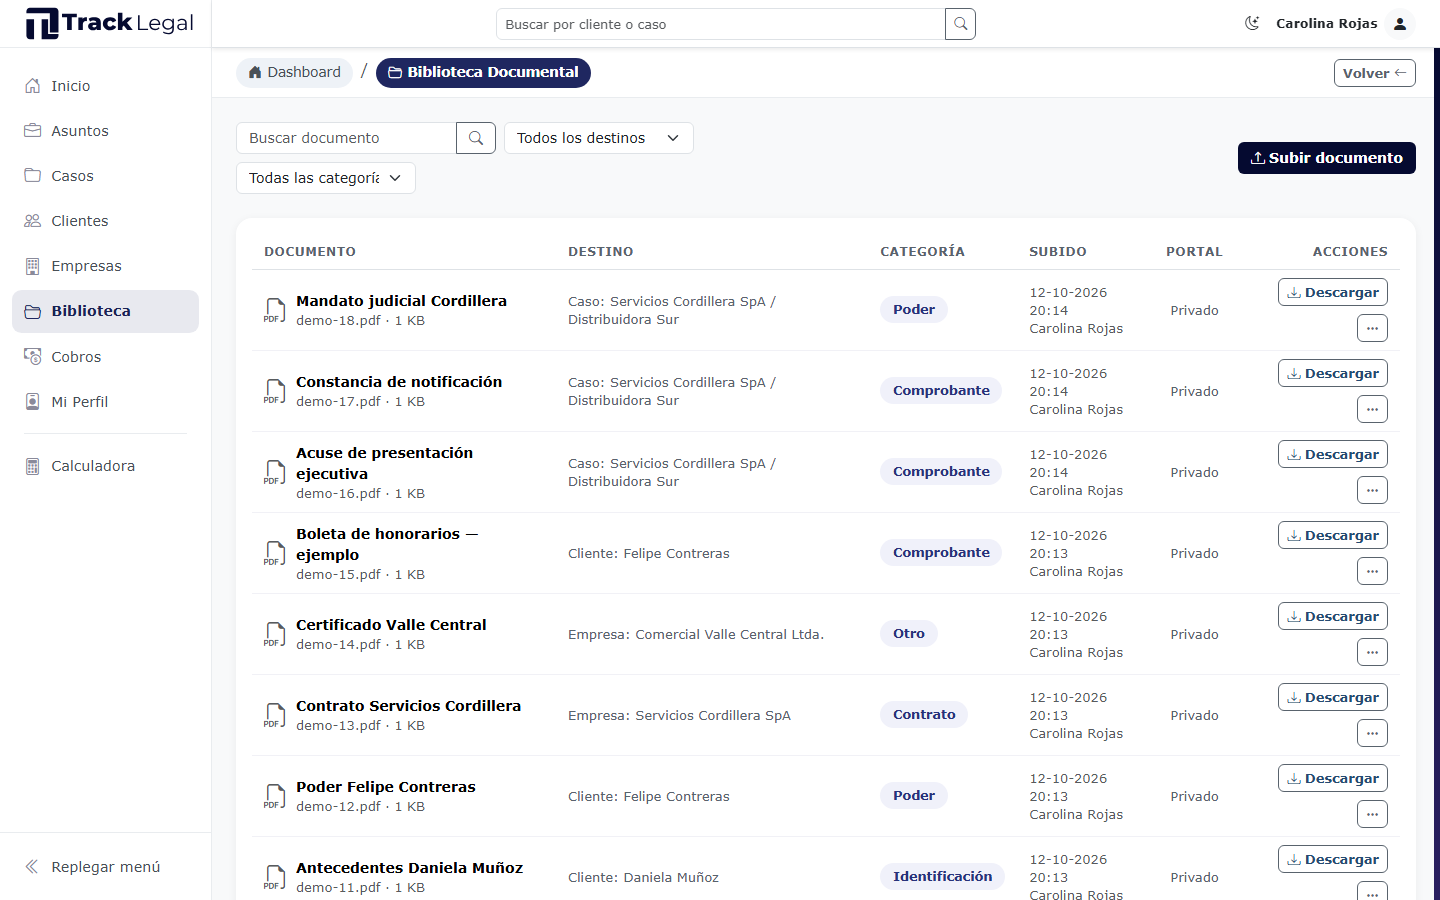Click PDF icon of Poder Felipe Contreras

274,796
